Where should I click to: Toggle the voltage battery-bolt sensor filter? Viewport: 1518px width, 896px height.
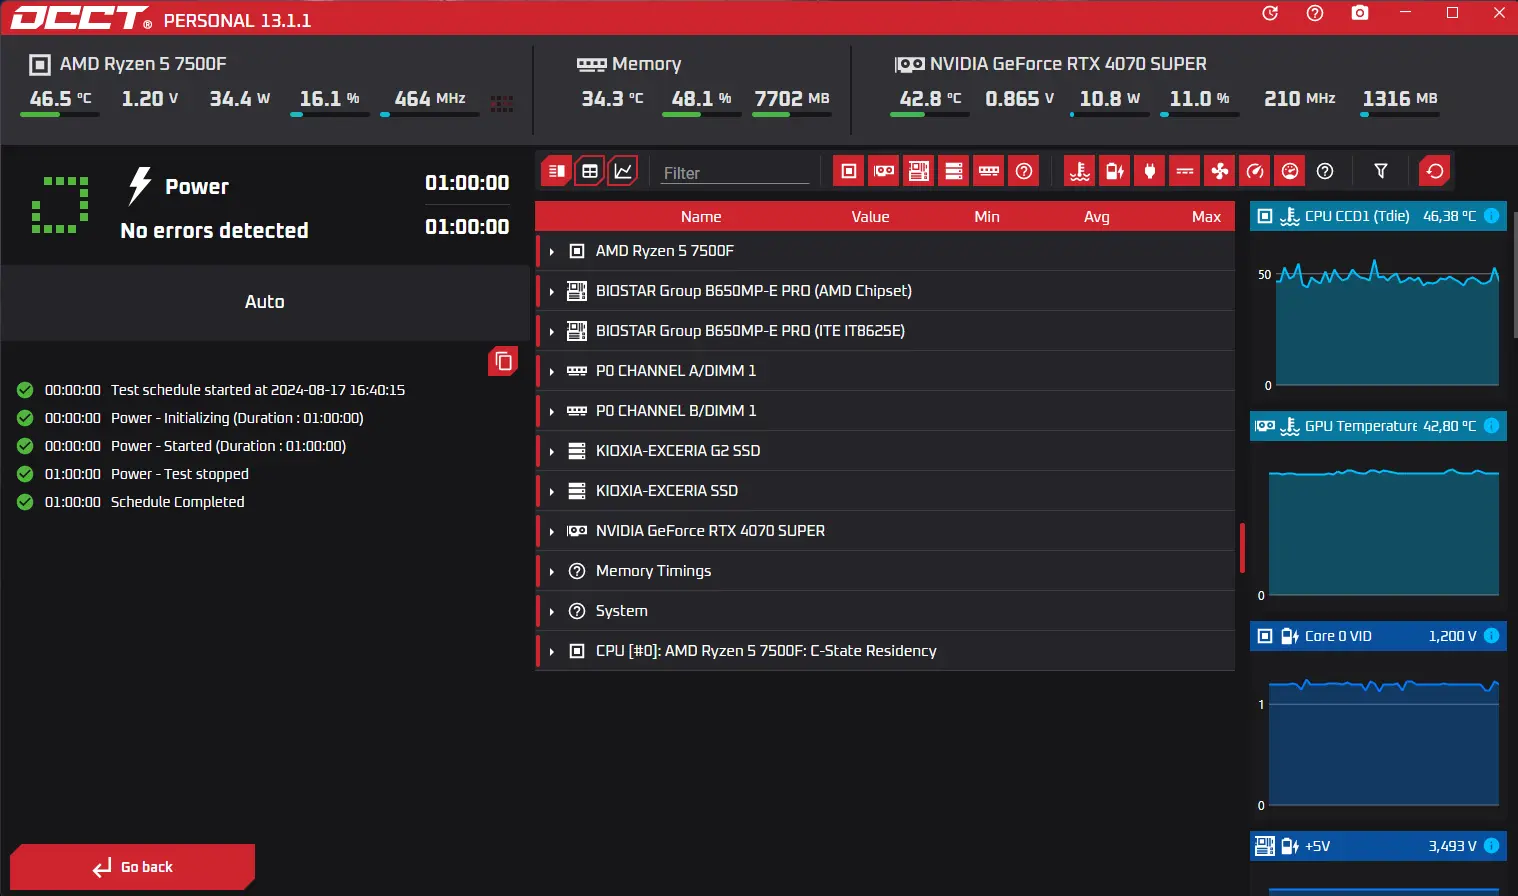(x=1115, y=171)
